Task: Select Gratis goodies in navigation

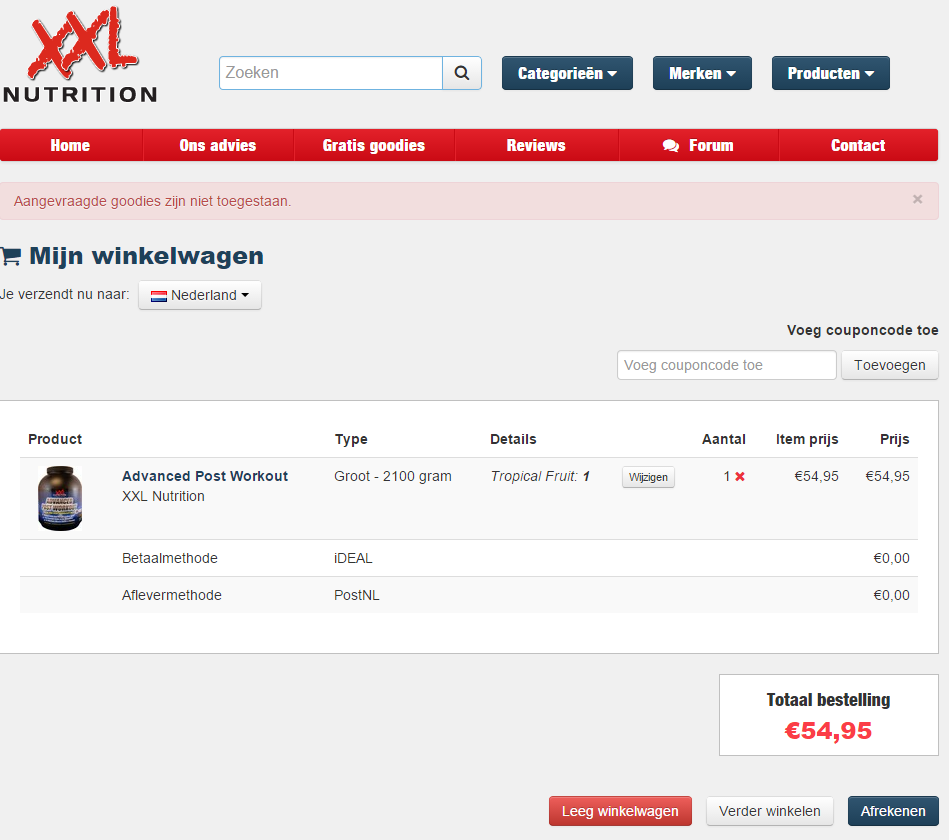Action: click(x=373, y=145)
